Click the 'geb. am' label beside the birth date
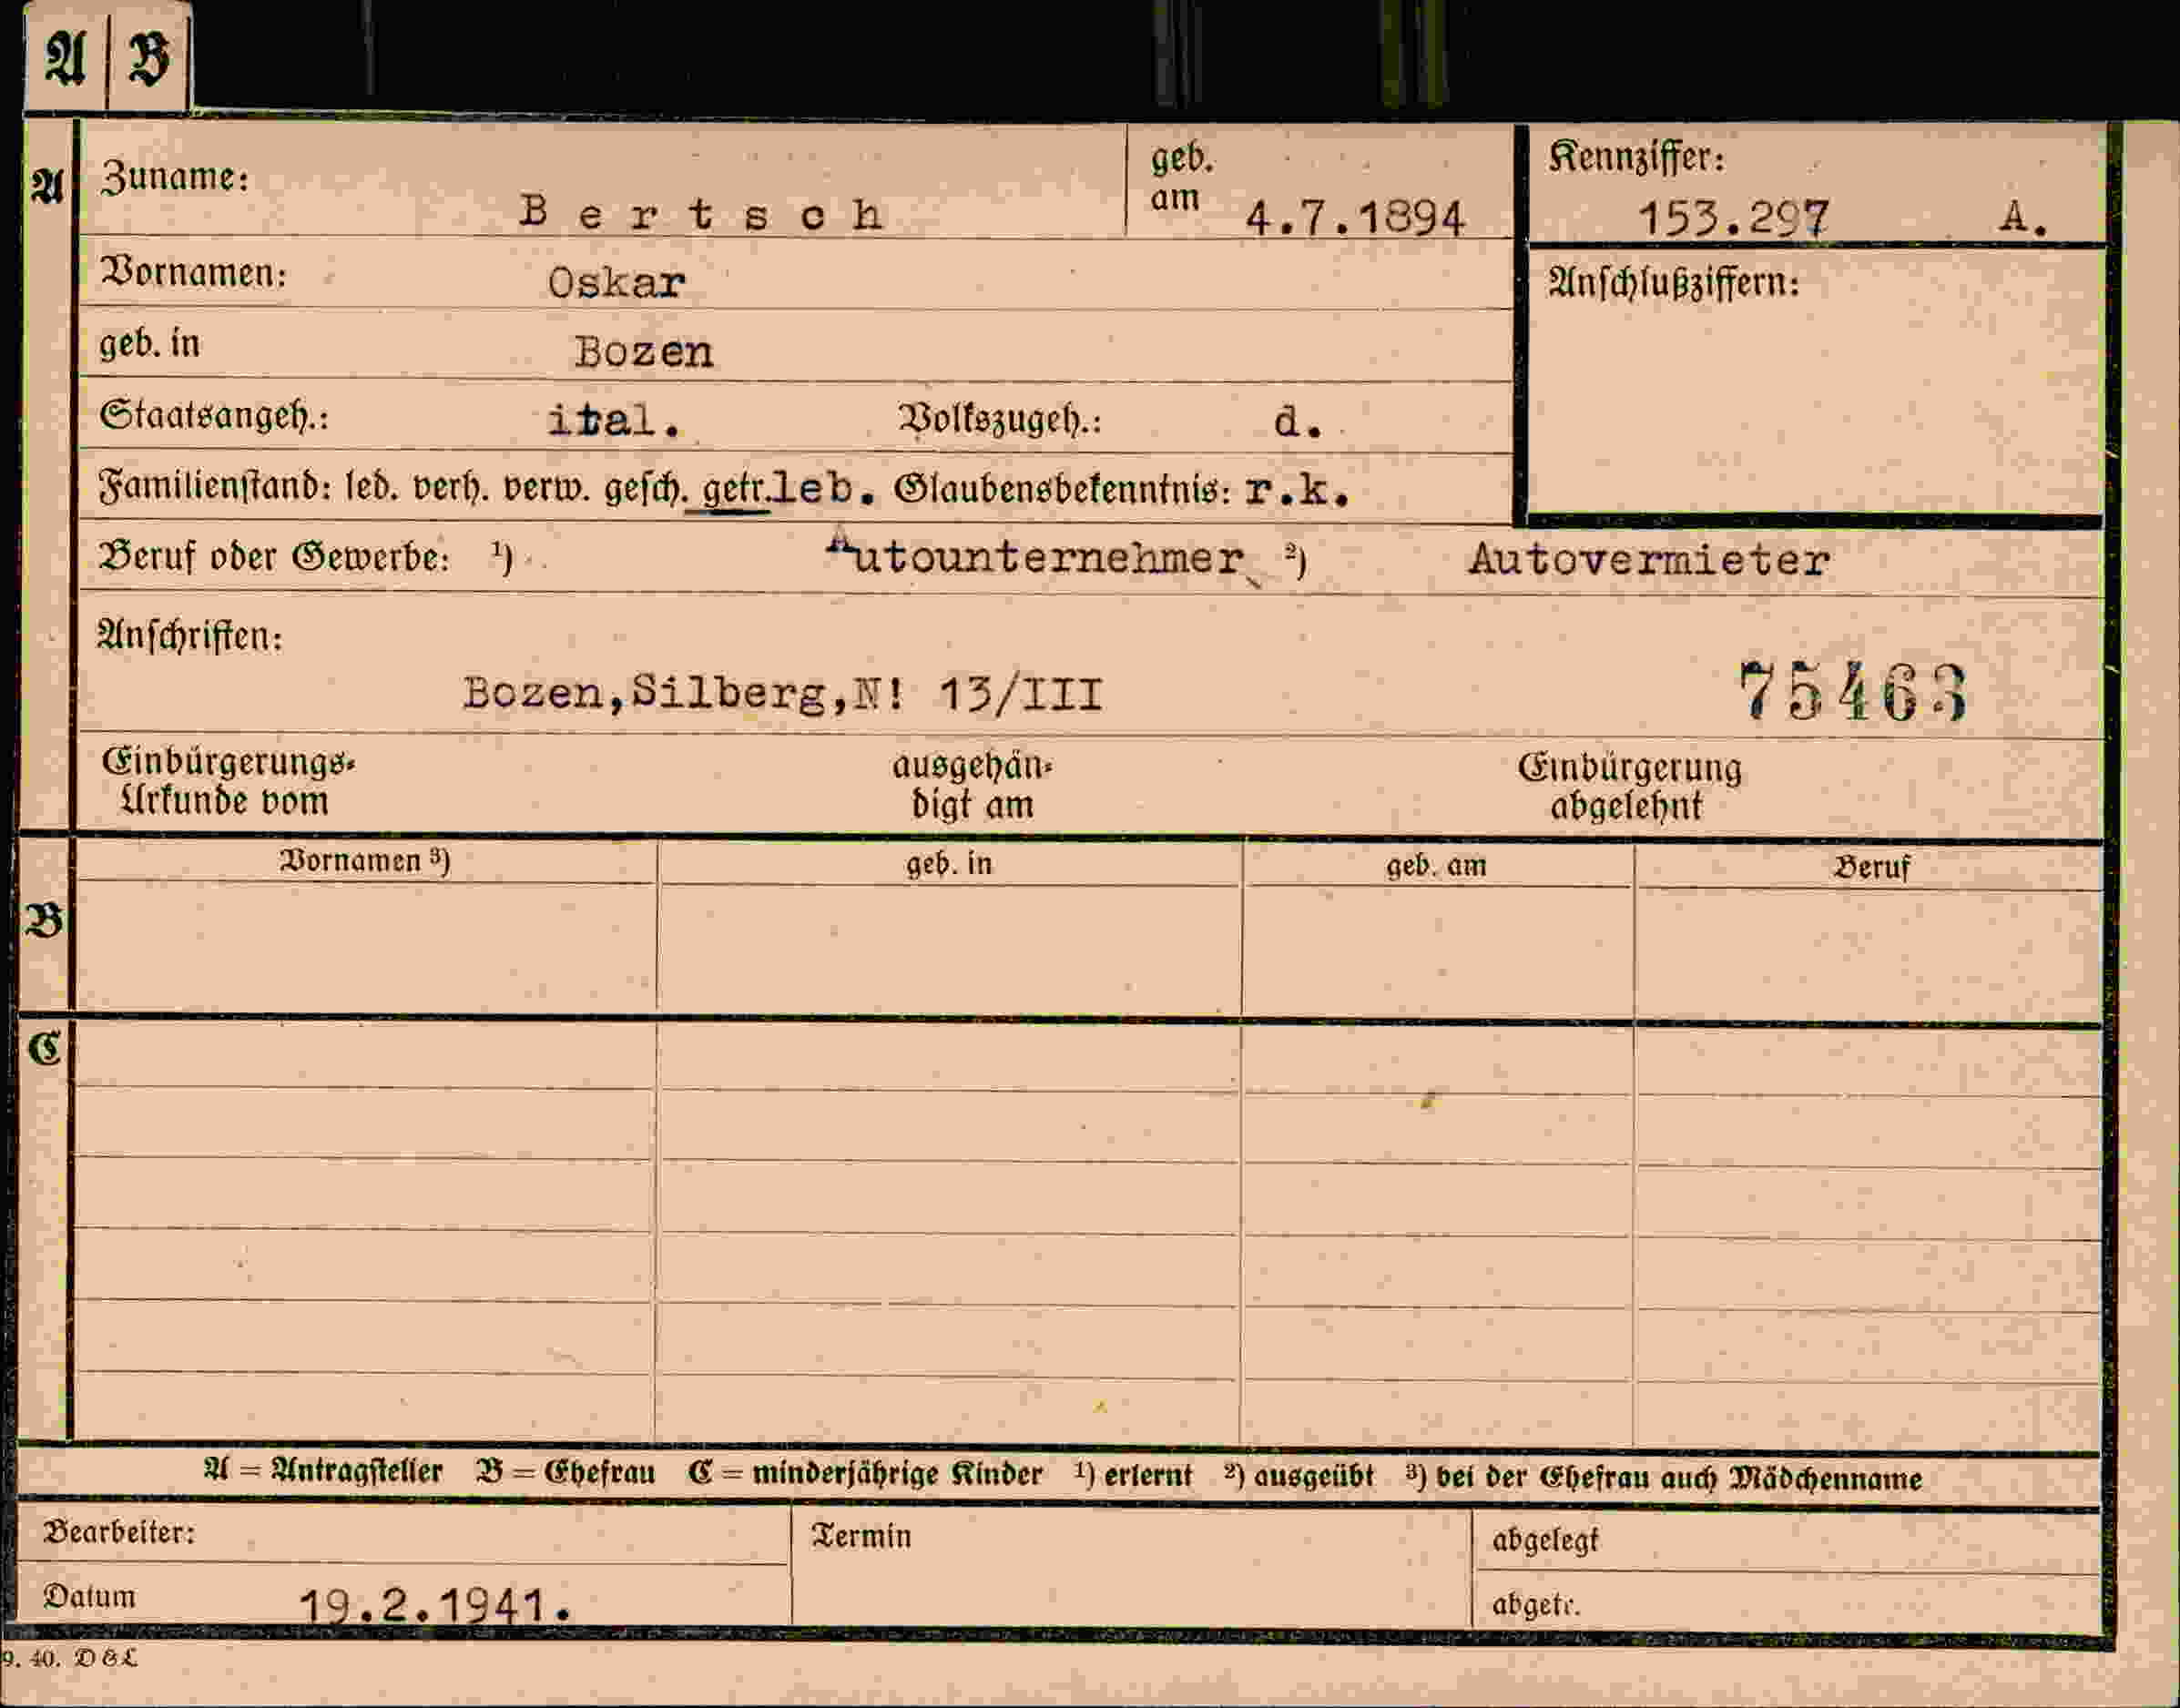 [1180, 177]
